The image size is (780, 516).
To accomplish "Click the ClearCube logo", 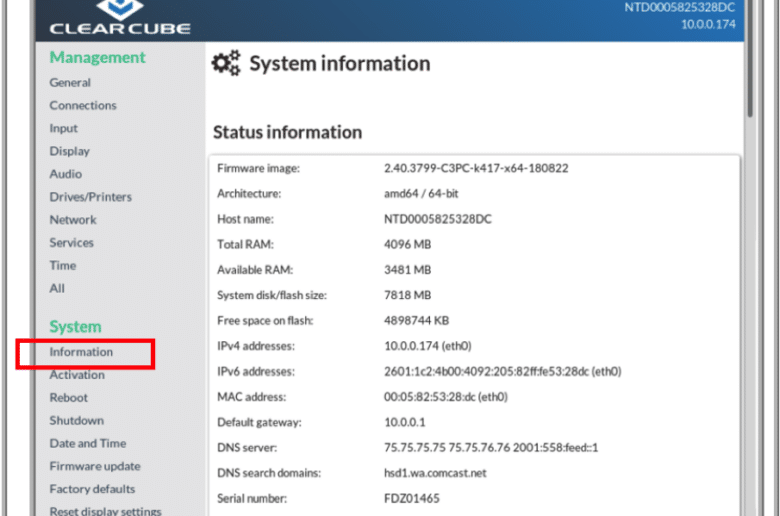I will (120, 17).
